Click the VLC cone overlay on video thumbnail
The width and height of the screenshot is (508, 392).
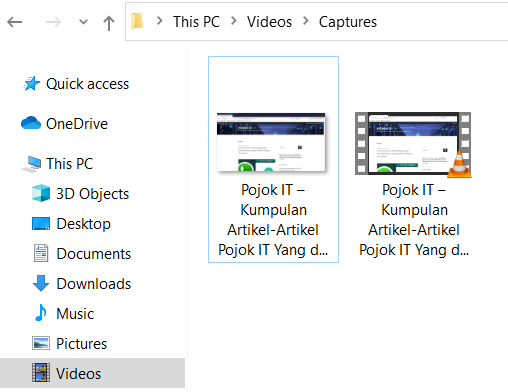459,164
